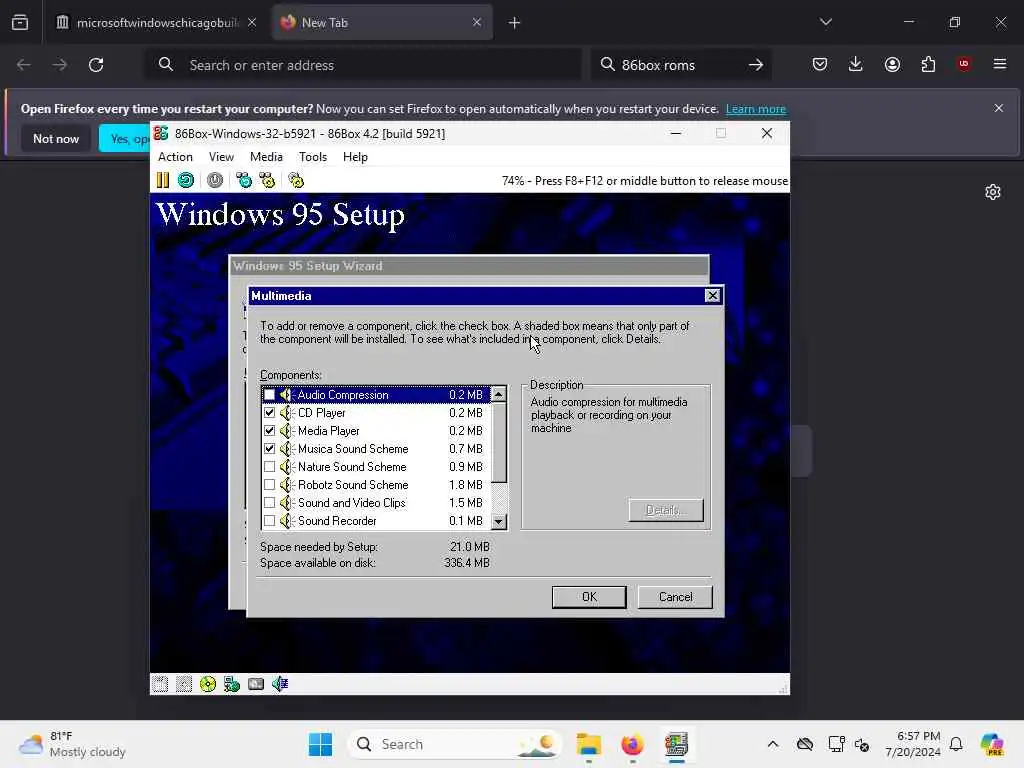1024x768 pixels.
Task: Open the 86Box Media menu
Action: click(266, 157)
